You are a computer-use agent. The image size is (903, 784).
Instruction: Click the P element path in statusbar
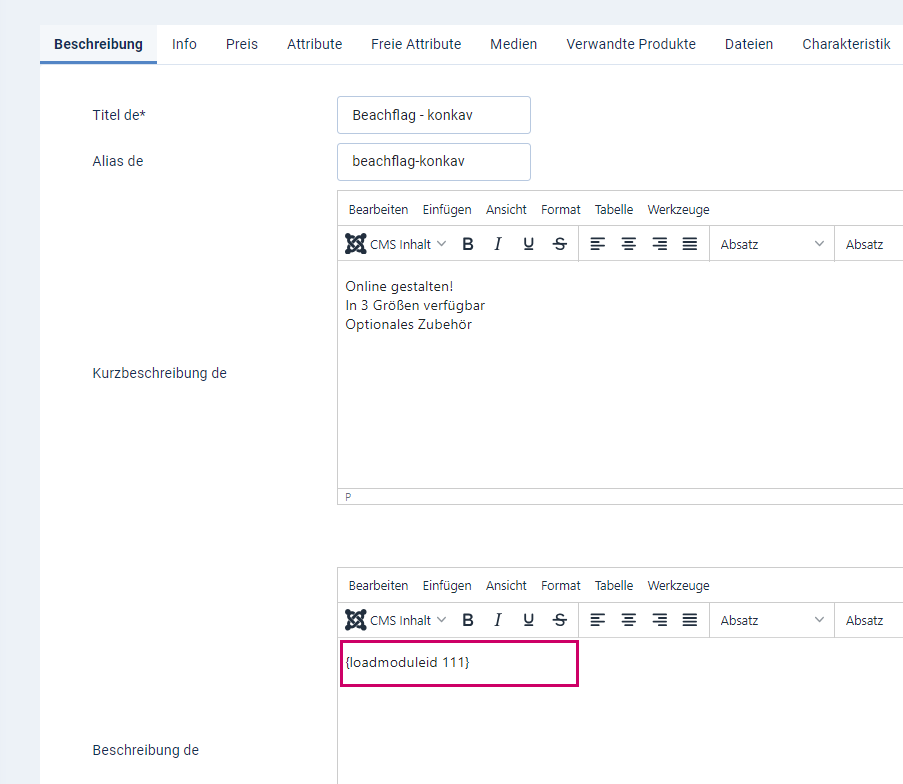[348, 497]
